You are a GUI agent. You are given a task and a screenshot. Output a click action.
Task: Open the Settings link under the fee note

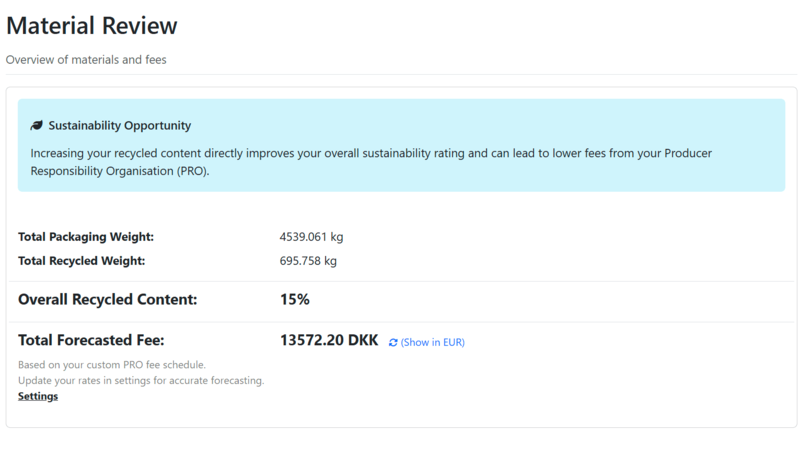pyautogui.click(x=38, y=396)
